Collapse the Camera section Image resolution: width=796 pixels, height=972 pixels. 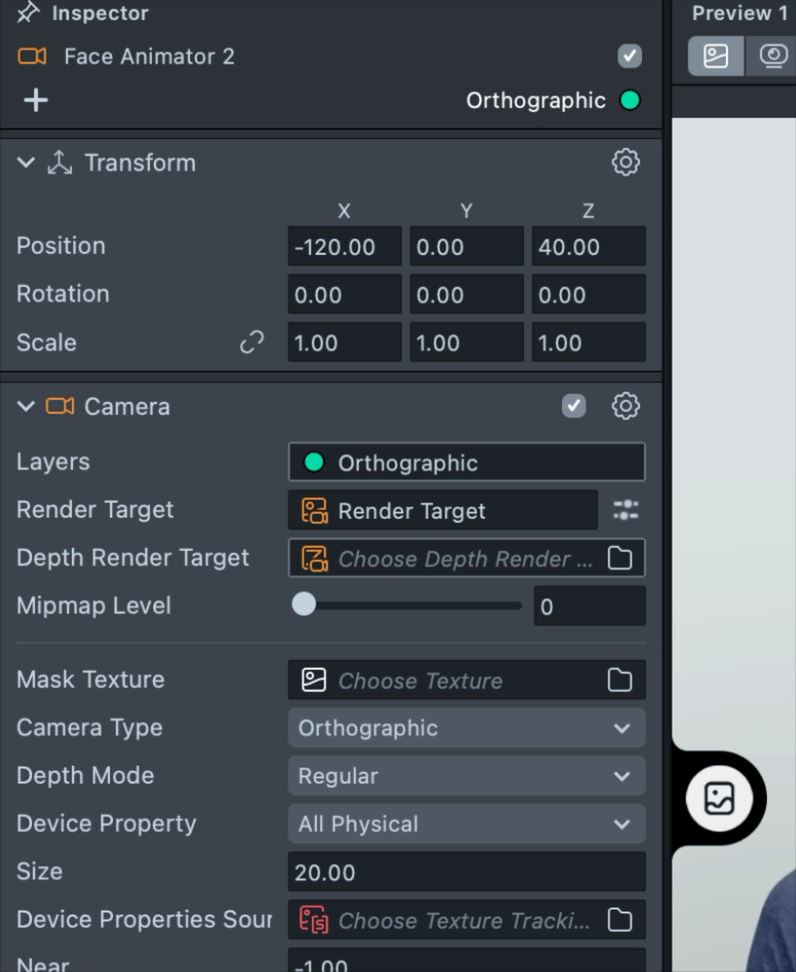click(26, 407)
